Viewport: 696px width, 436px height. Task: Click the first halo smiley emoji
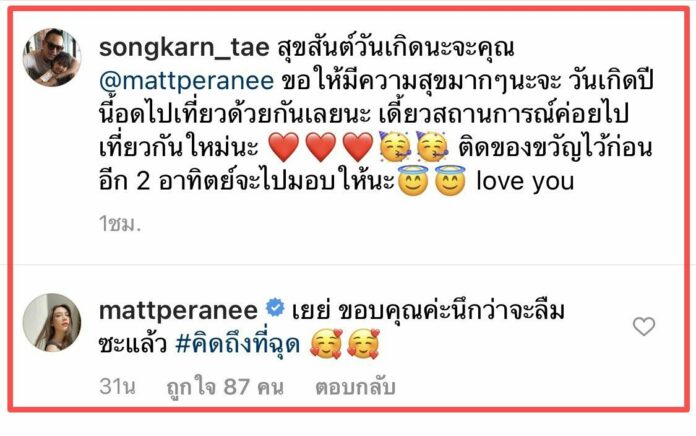coord(413,181)
